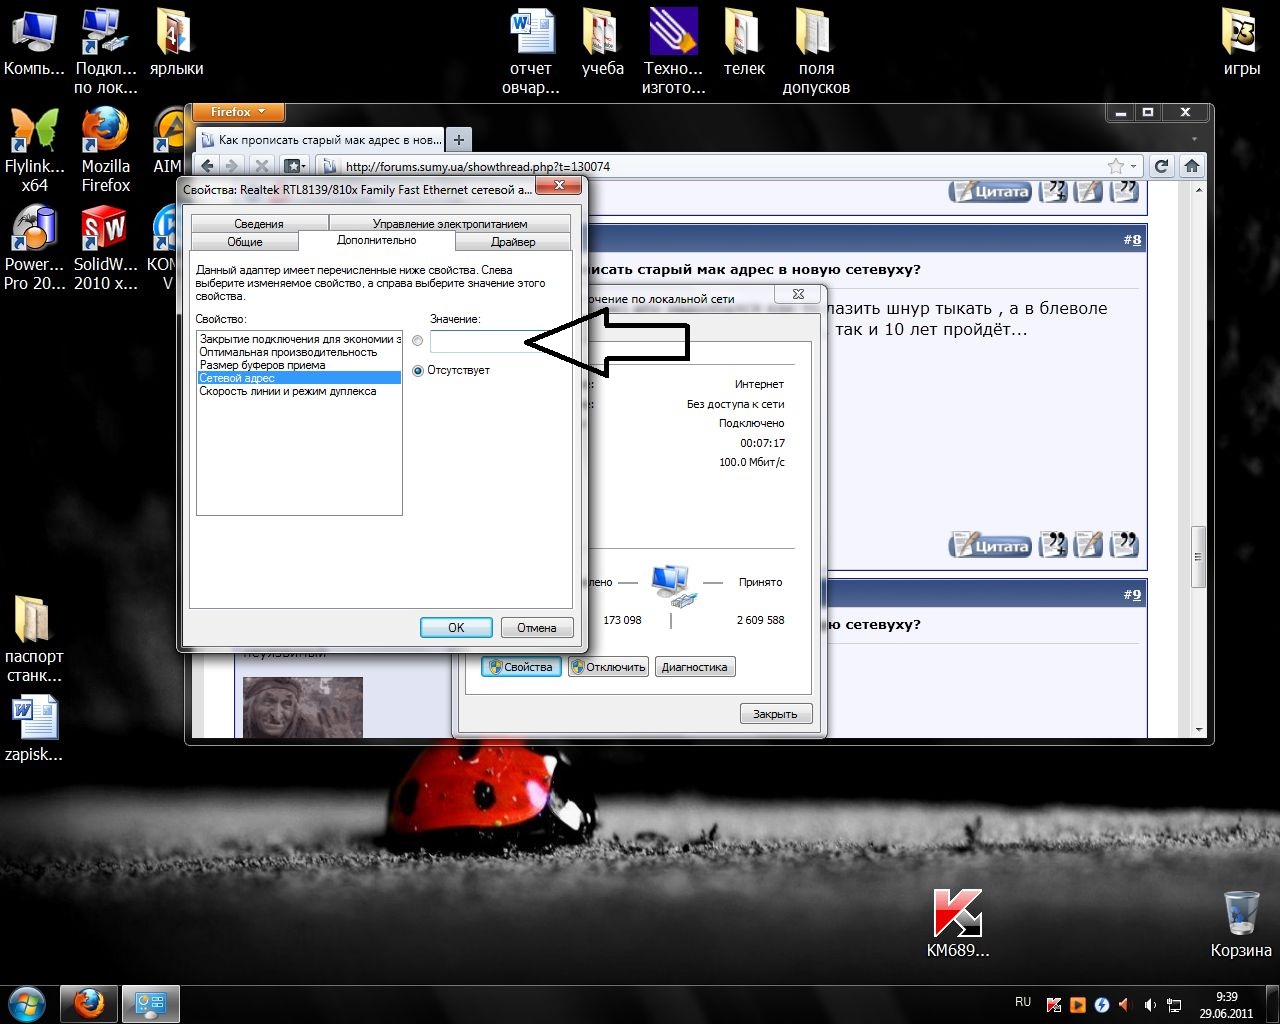The width and height of the screenshot is (1280, 1024).
Task: Click the network address value input field
Action: pyautogui.click(x=476, y=341)
